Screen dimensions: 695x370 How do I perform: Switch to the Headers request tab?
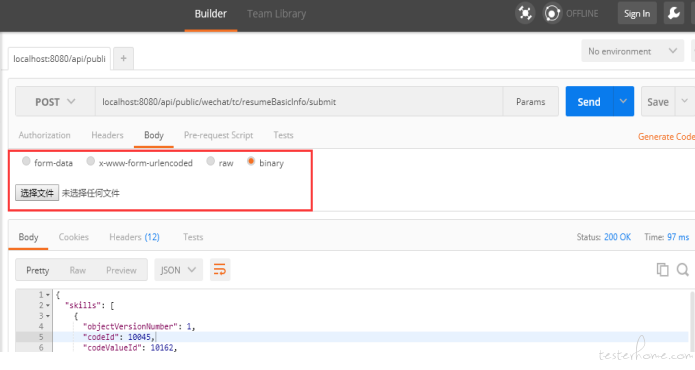coord(107,135)
